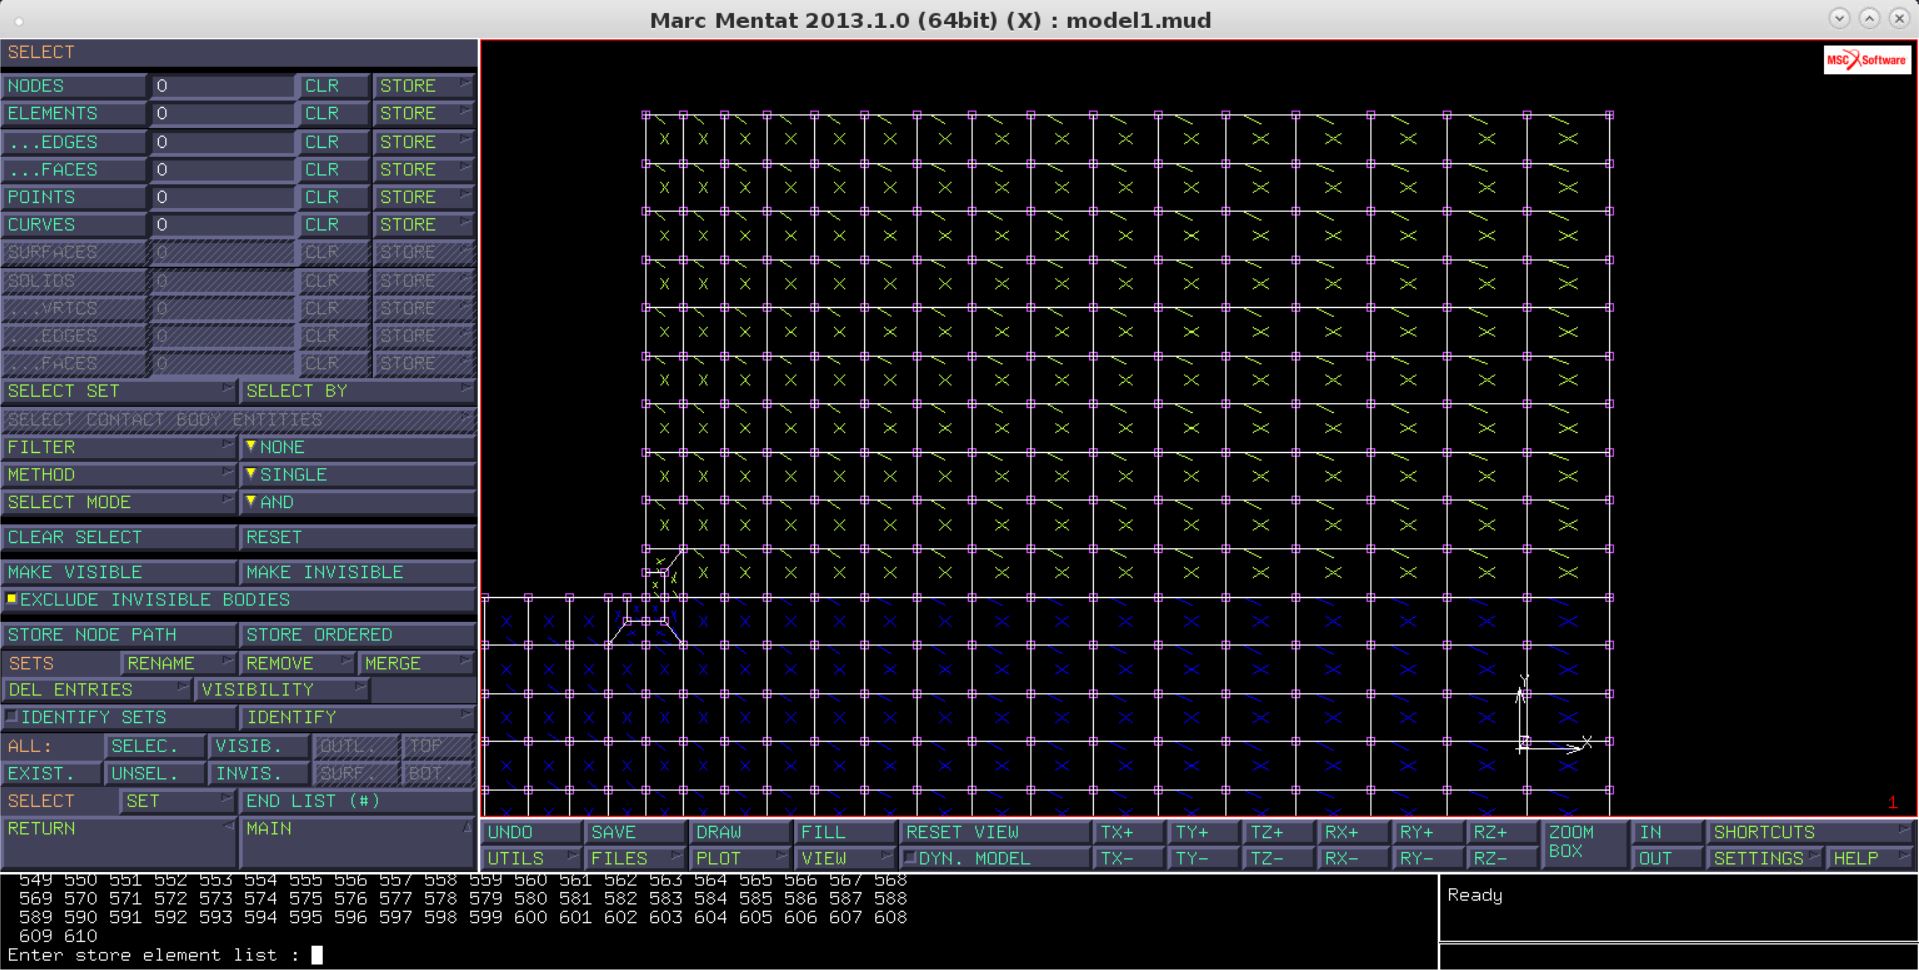Click RX- to rotate view
Viewport: 1919px width, 970px height.
tap(1353, 858)
